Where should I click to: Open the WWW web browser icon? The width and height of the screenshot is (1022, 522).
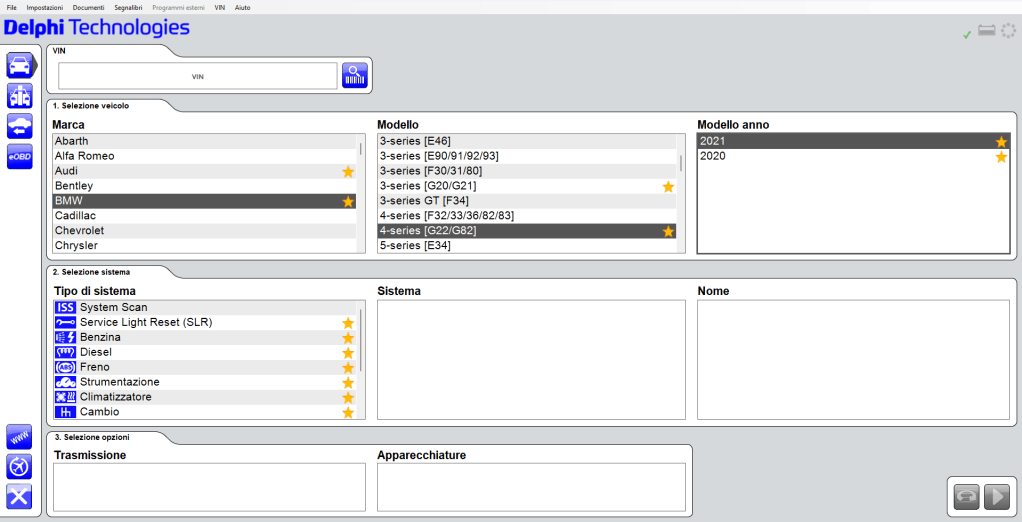20,437
